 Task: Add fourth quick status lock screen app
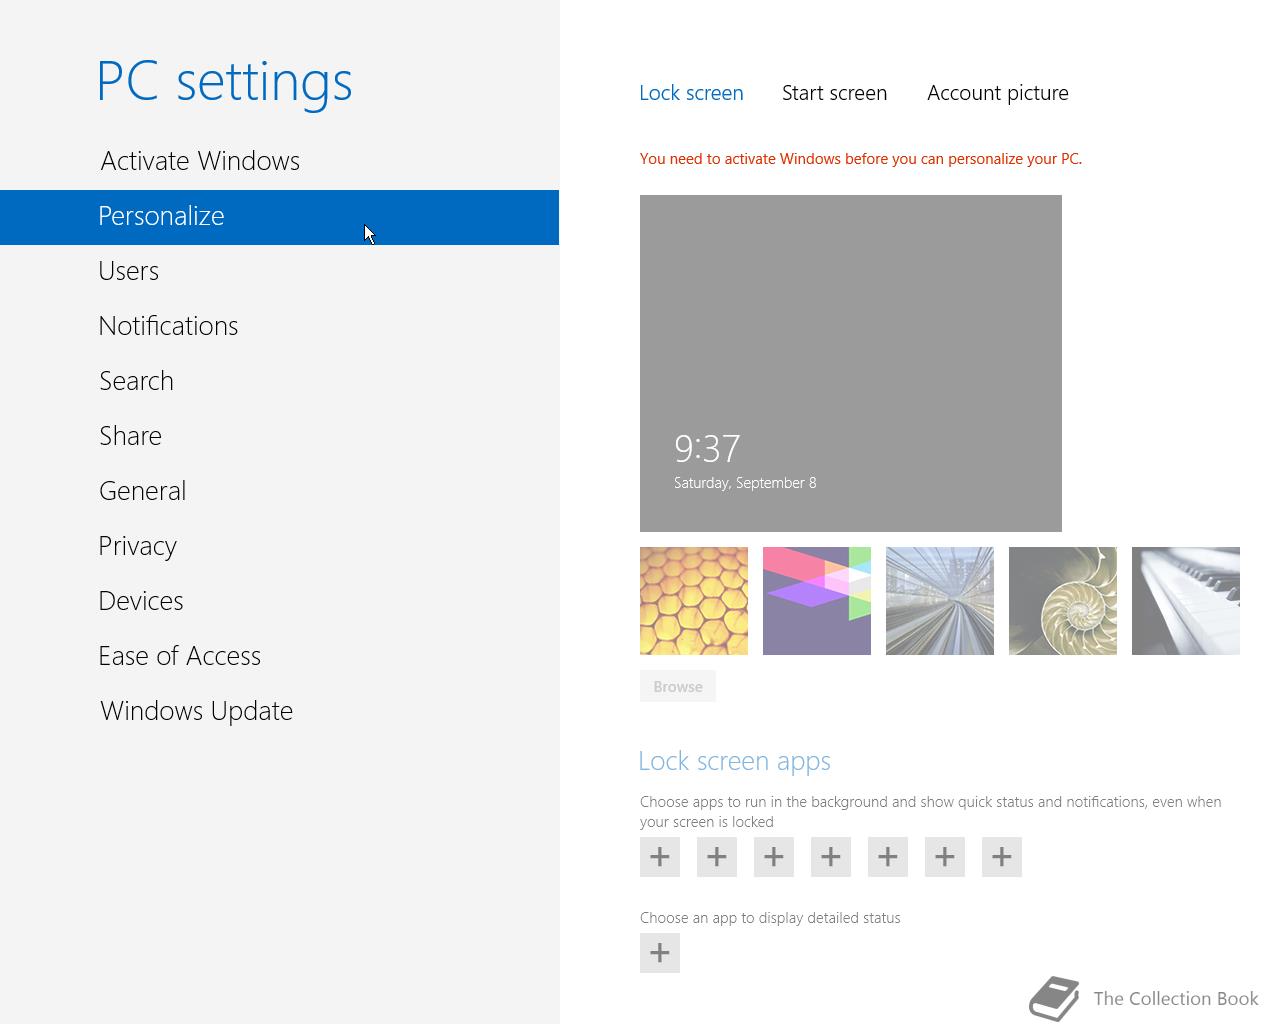click(x=831, y=857)
